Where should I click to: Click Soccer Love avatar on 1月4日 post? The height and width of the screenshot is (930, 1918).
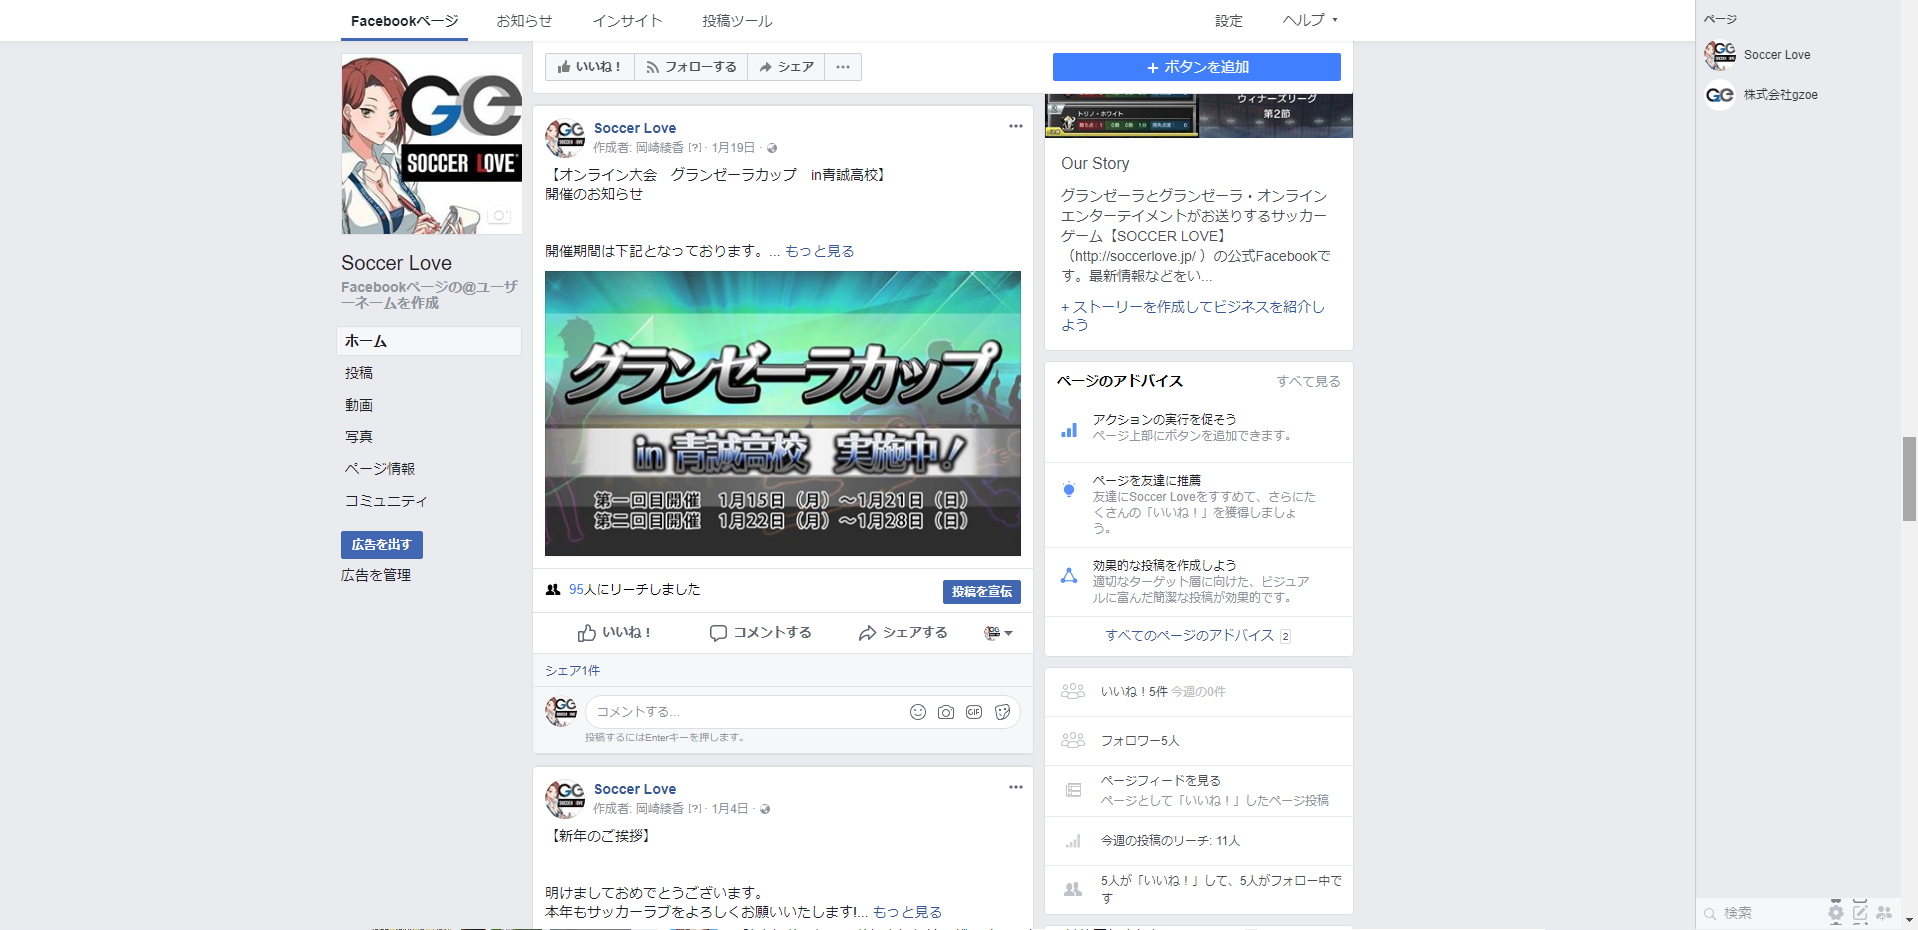[x=565, y=799]
